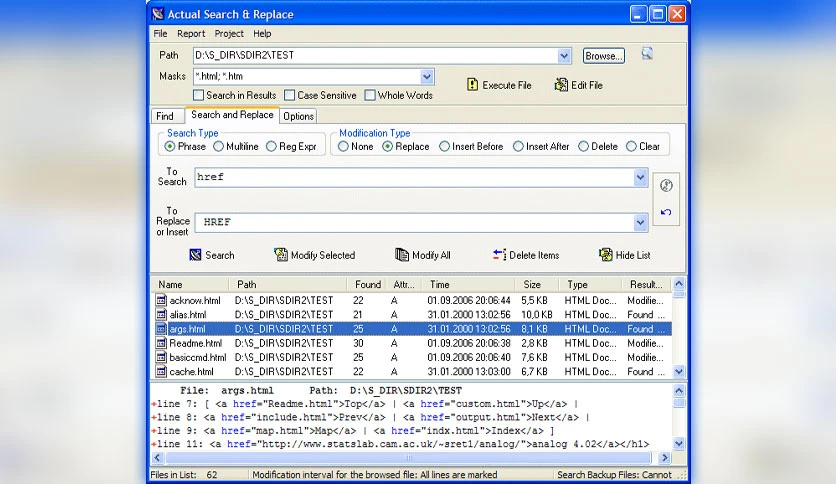Click the search-in-files icon beside Browse
This screenshot has width=836, height=484.
click(647, 54)
